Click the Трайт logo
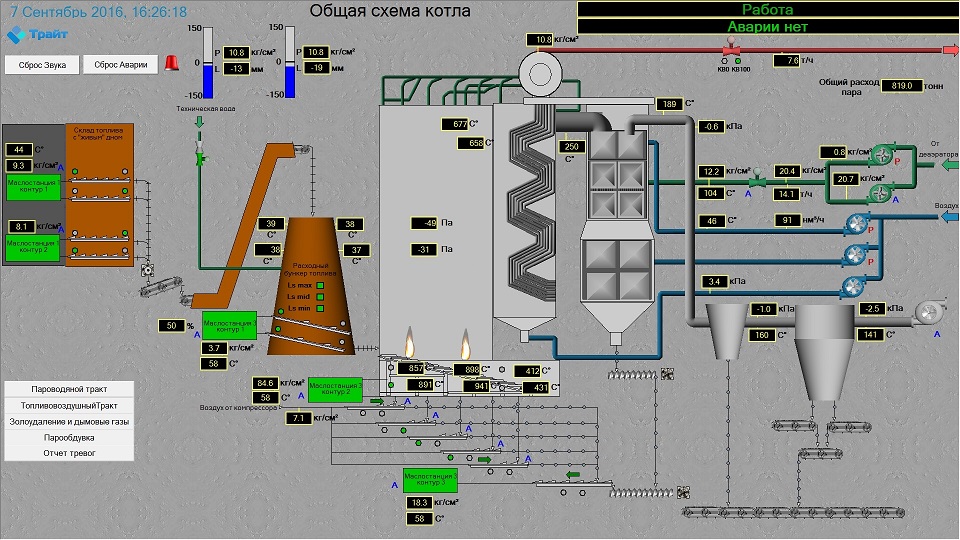The width and height of the screenshot is (960, 540). [37, 34]
